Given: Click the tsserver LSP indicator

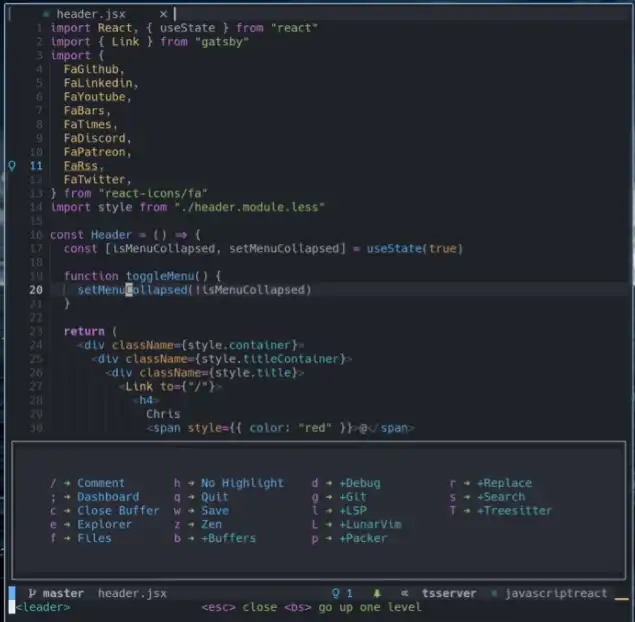Looking at the screenshot, I should [449, 594].
